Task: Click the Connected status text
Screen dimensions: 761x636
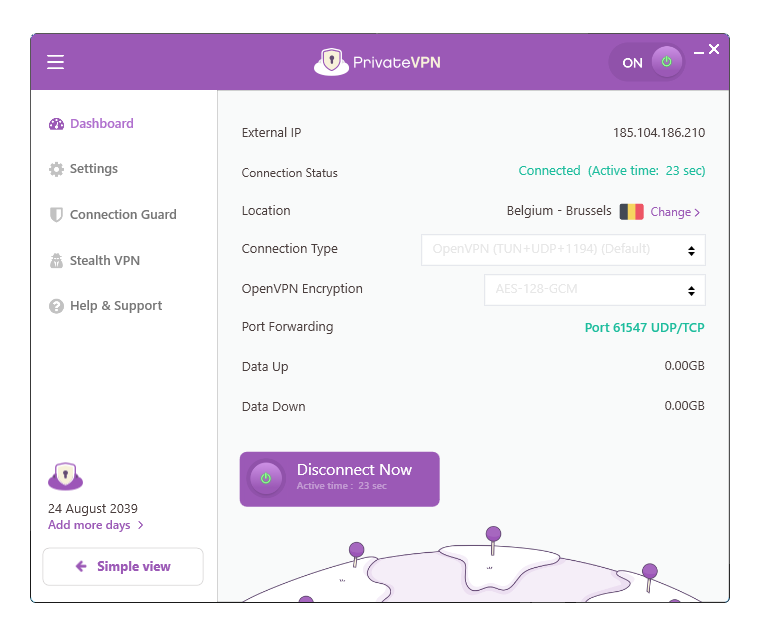Action: pos(549,171)
